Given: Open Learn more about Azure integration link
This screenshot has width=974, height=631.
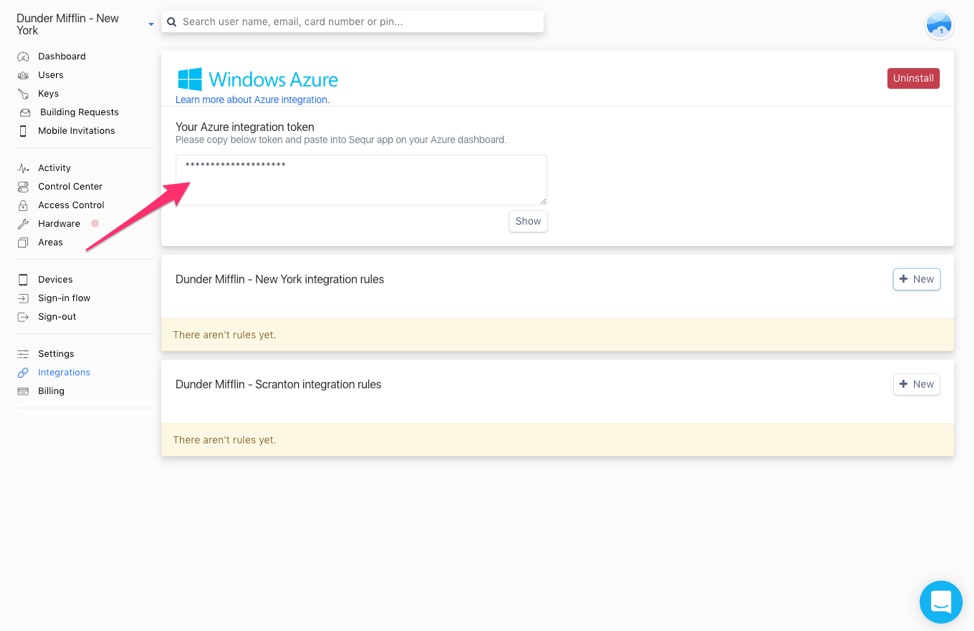Looking at the screenshot, I should coord(252,100).
